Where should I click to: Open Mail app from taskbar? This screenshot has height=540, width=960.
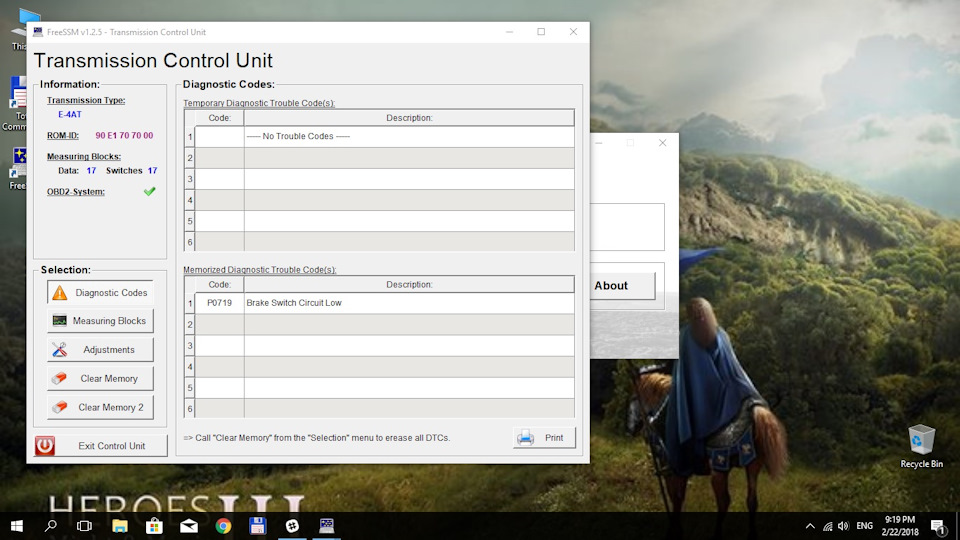pos(189,526)
